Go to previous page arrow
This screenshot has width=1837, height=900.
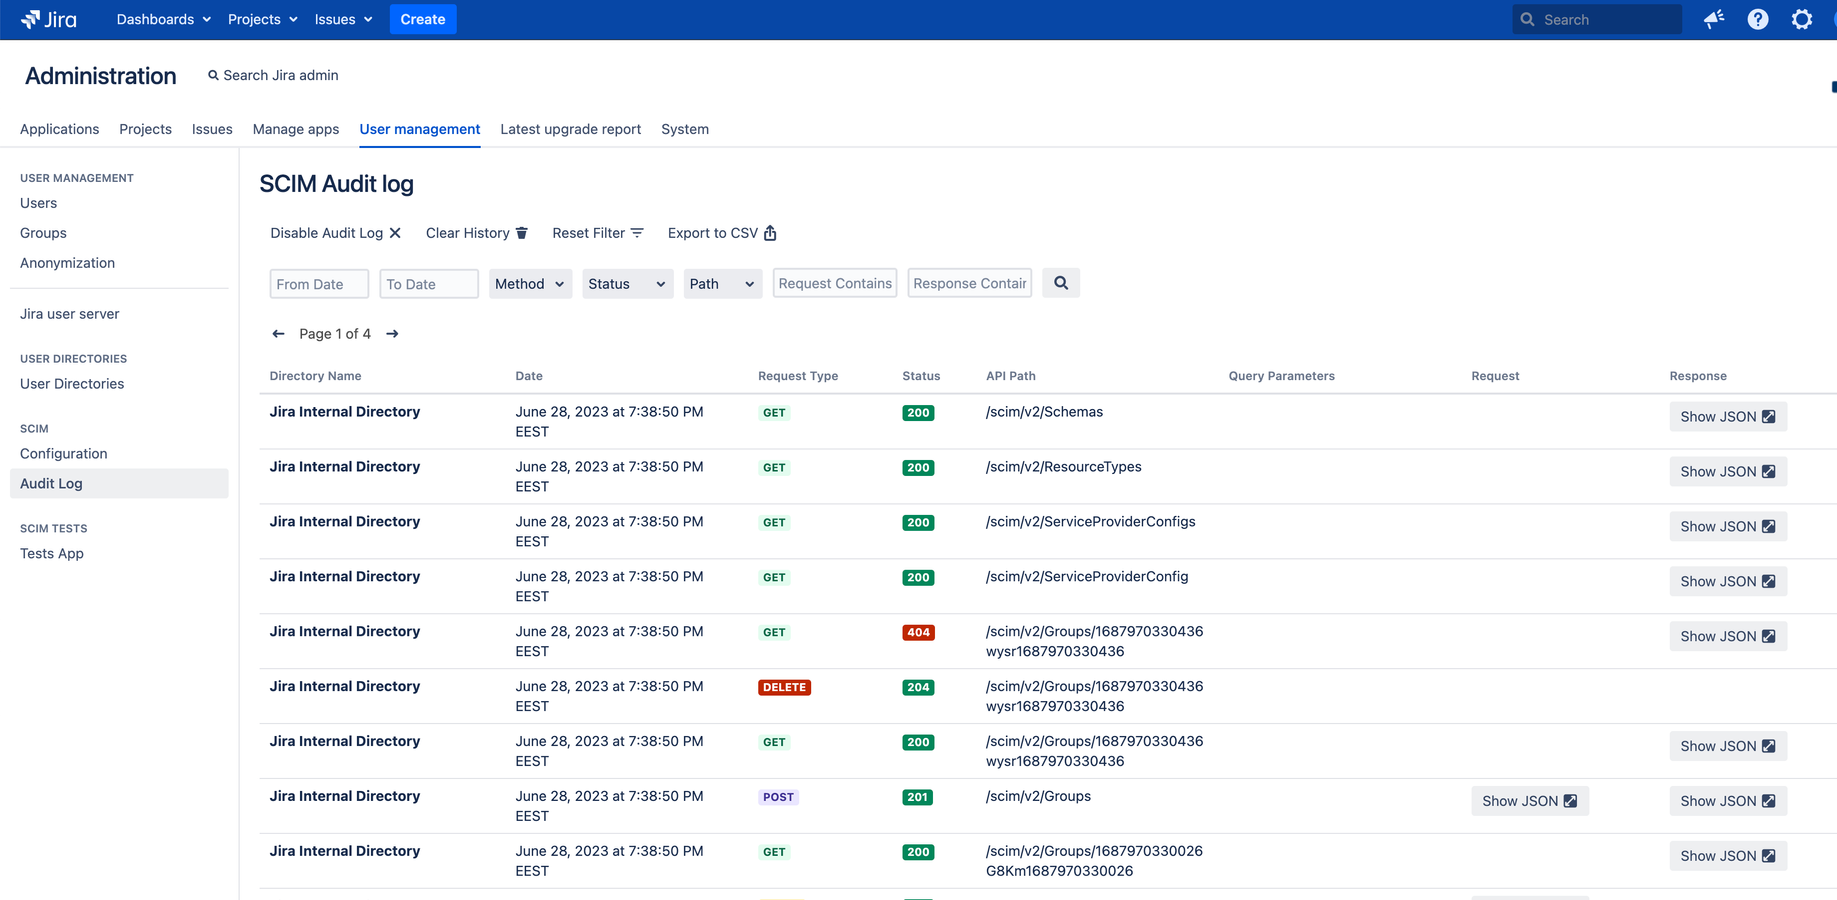[278, 334]
